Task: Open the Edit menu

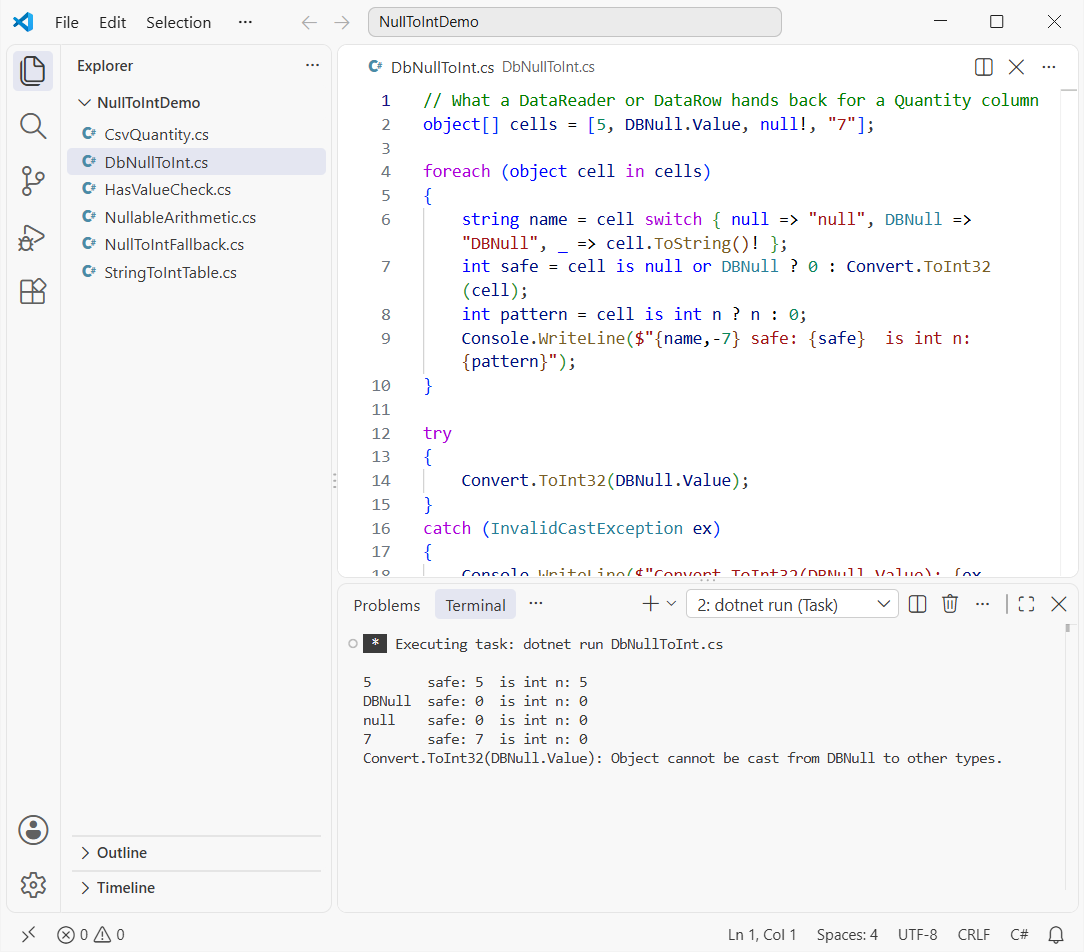Action: 112,22
